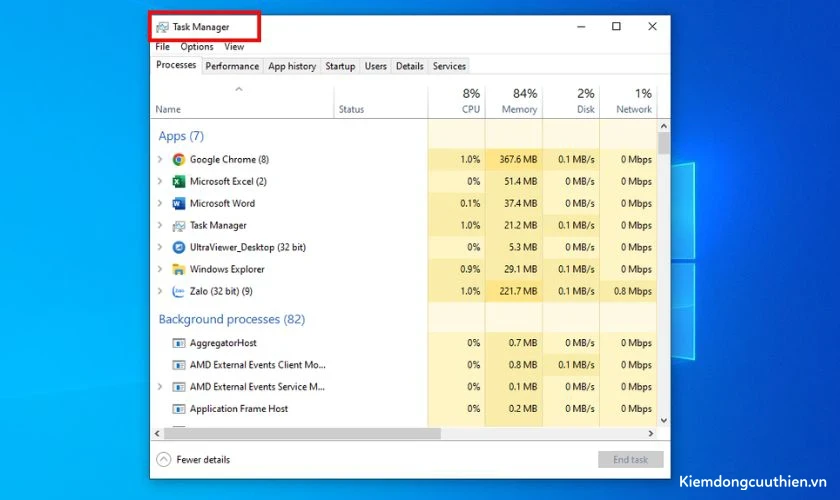
Task: Minimize the Task Manager window
Action: pos(581,26)
